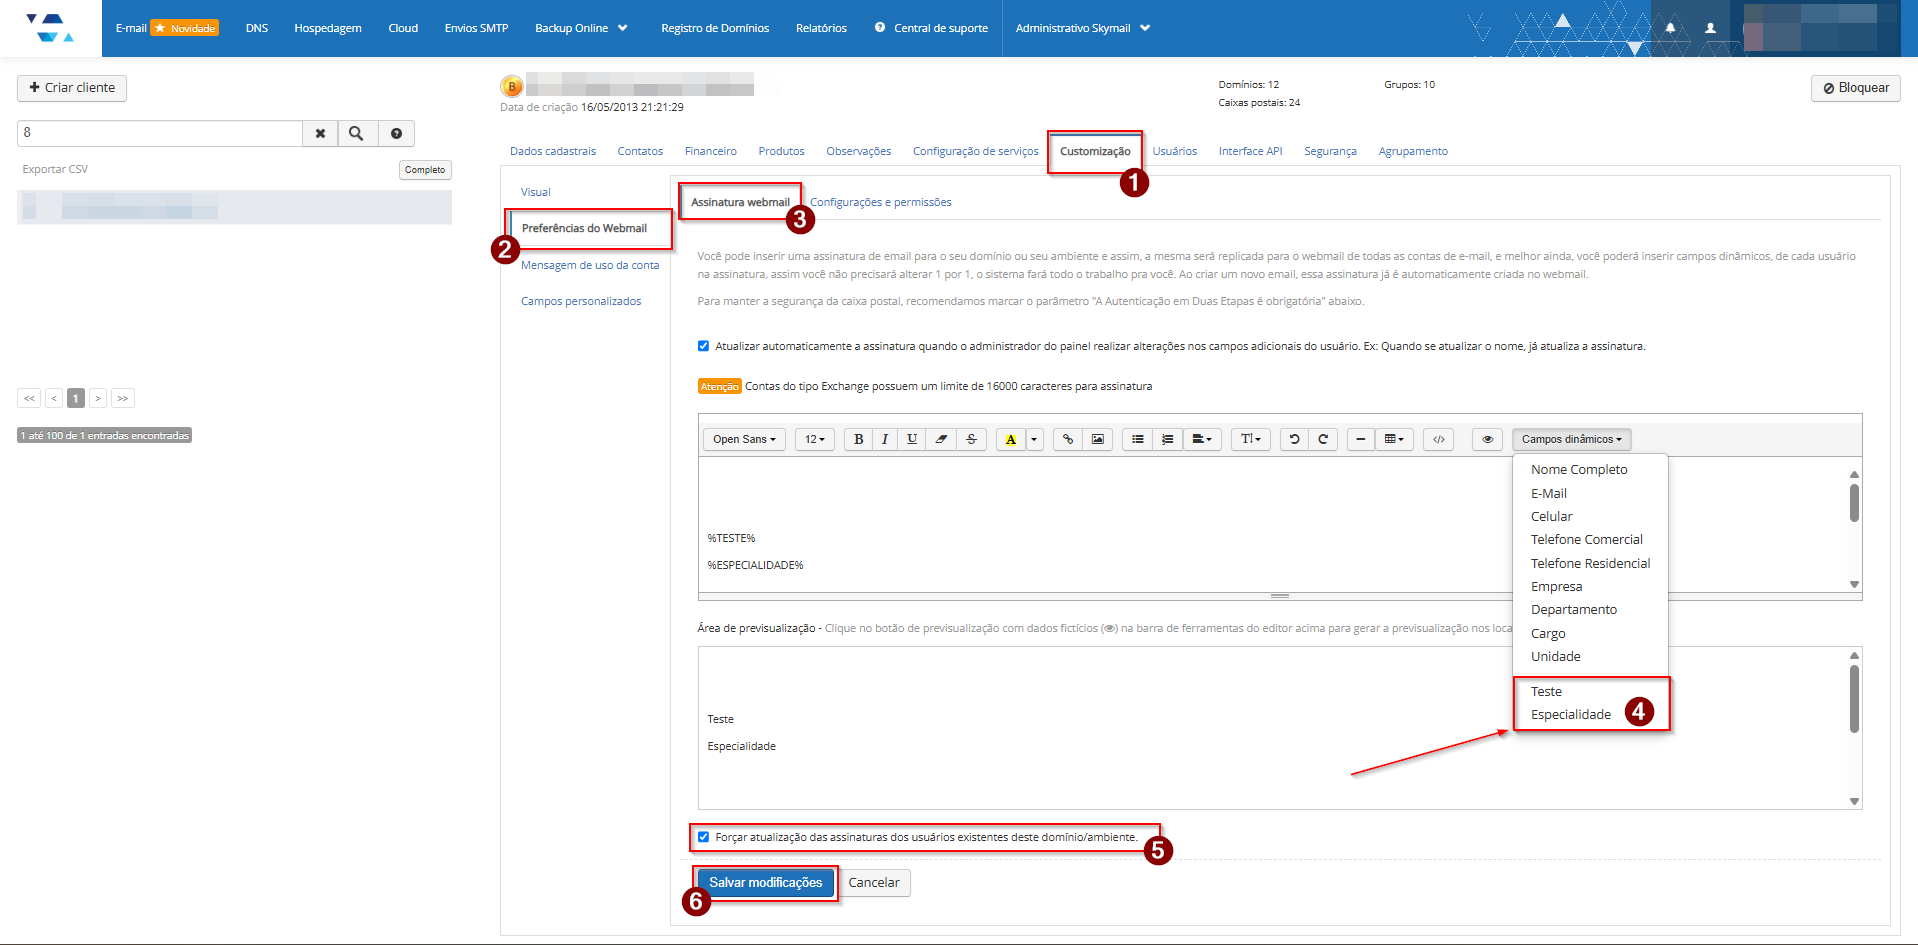The width and height of the screenshot is (1918, 945).
Task: Insert a link with the link icon
Action: 1068,439
